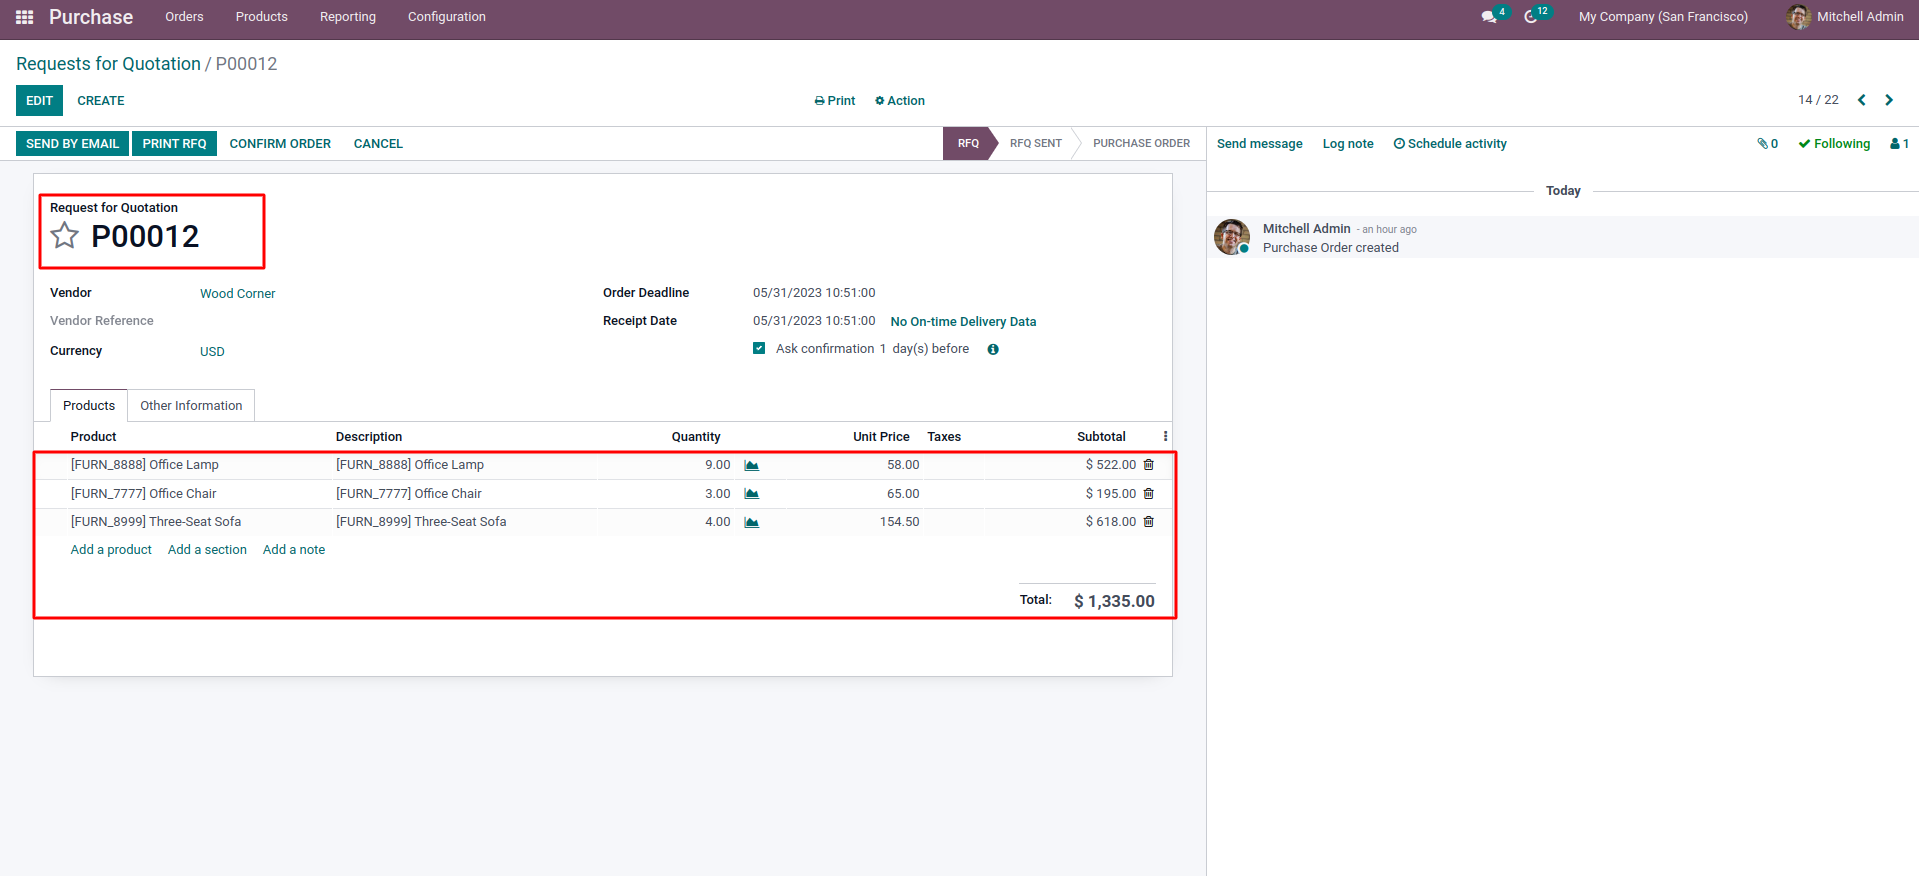Image resolution: width=1919 pixels, height=876 pixels.
Task: Click Add a section link
Action: click(207, 550)
